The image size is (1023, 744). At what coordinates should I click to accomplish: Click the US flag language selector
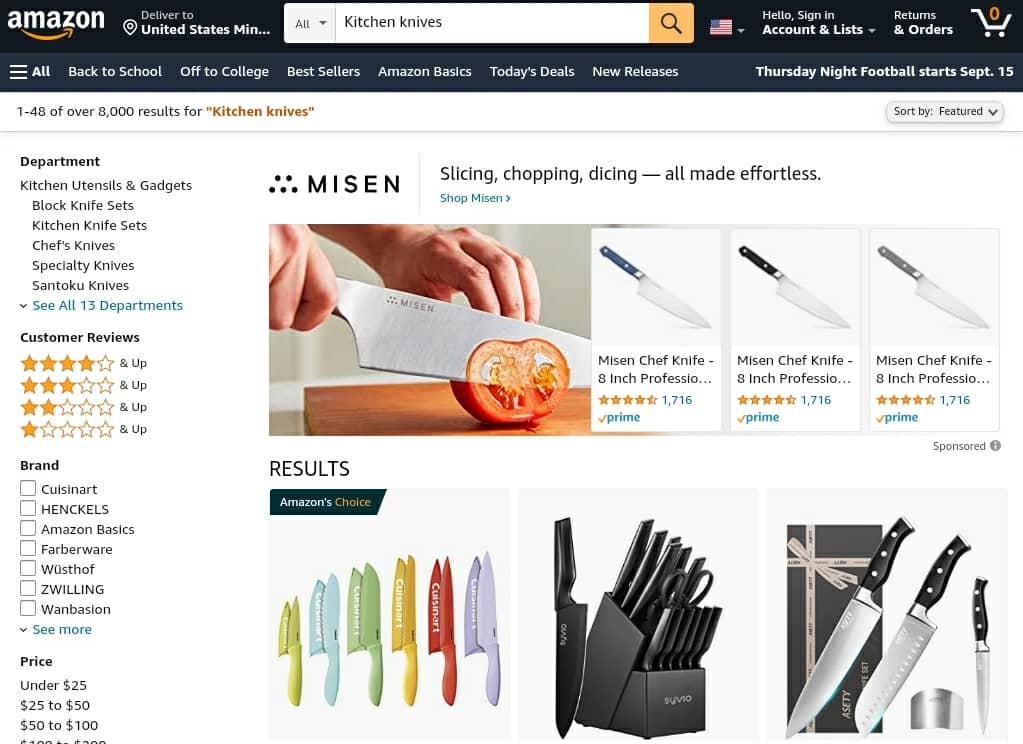click(x=727, y=27)
